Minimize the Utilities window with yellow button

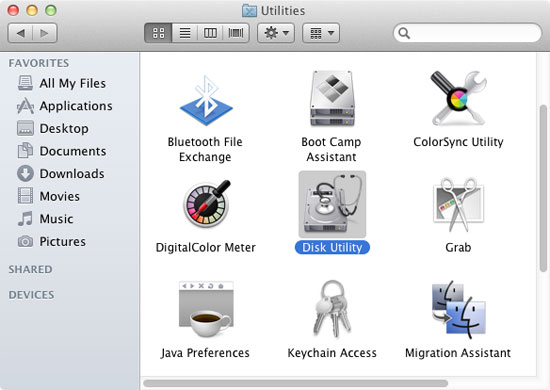[x=32, y=10]
